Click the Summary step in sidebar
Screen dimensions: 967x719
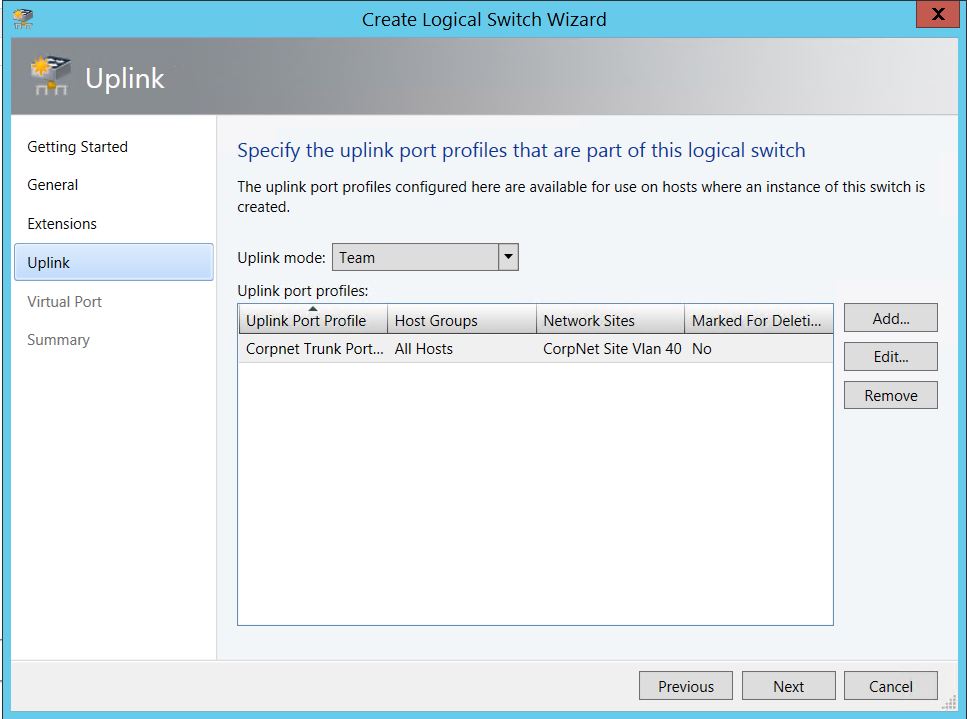(58, 340)
